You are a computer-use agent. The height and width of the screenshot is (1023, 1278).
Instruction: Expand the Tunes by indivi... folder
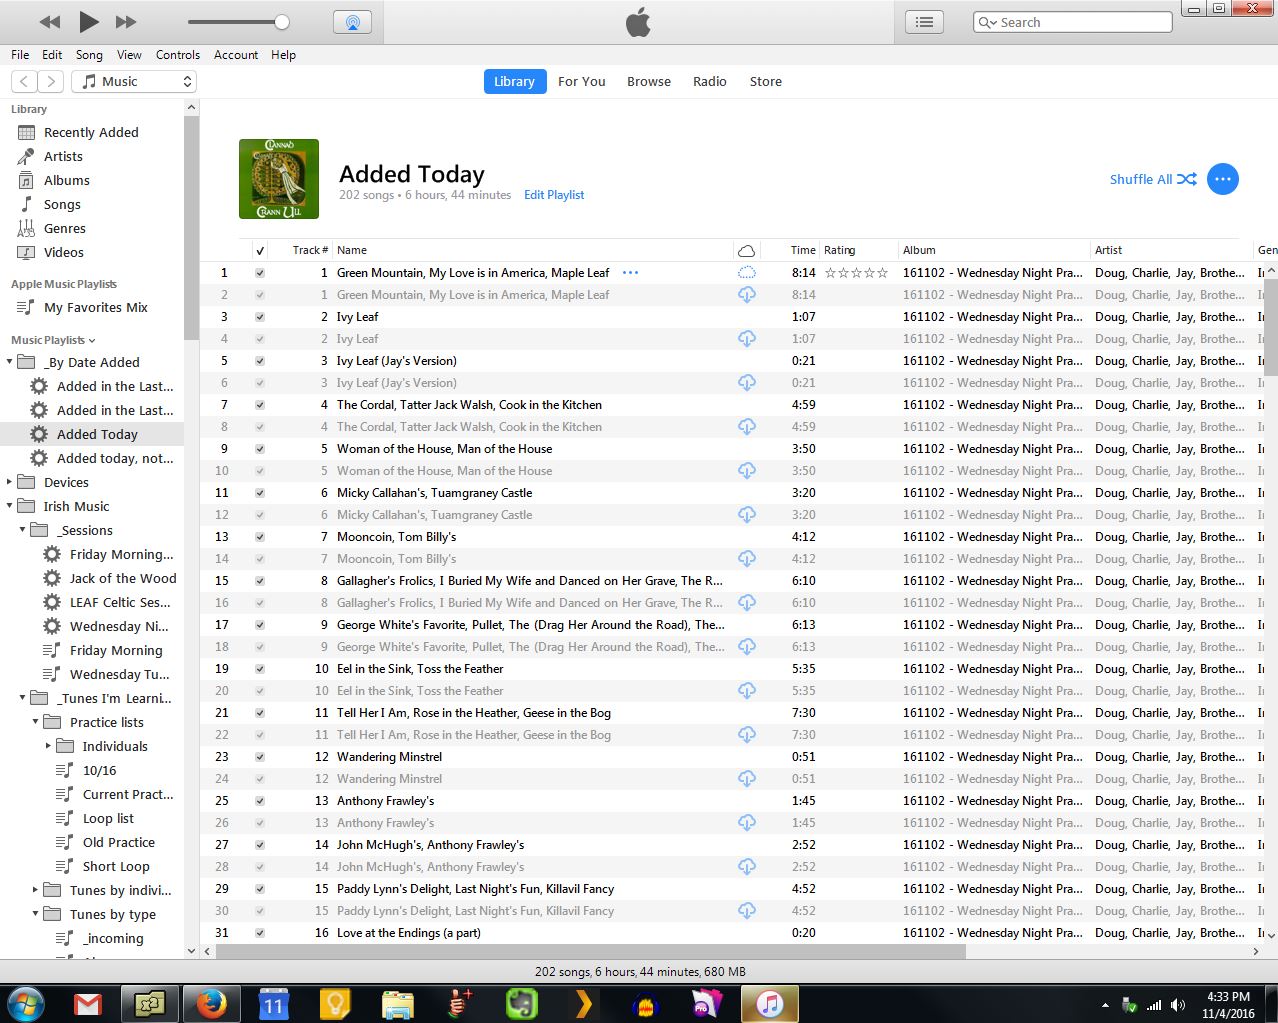click(x=35, y=890)
